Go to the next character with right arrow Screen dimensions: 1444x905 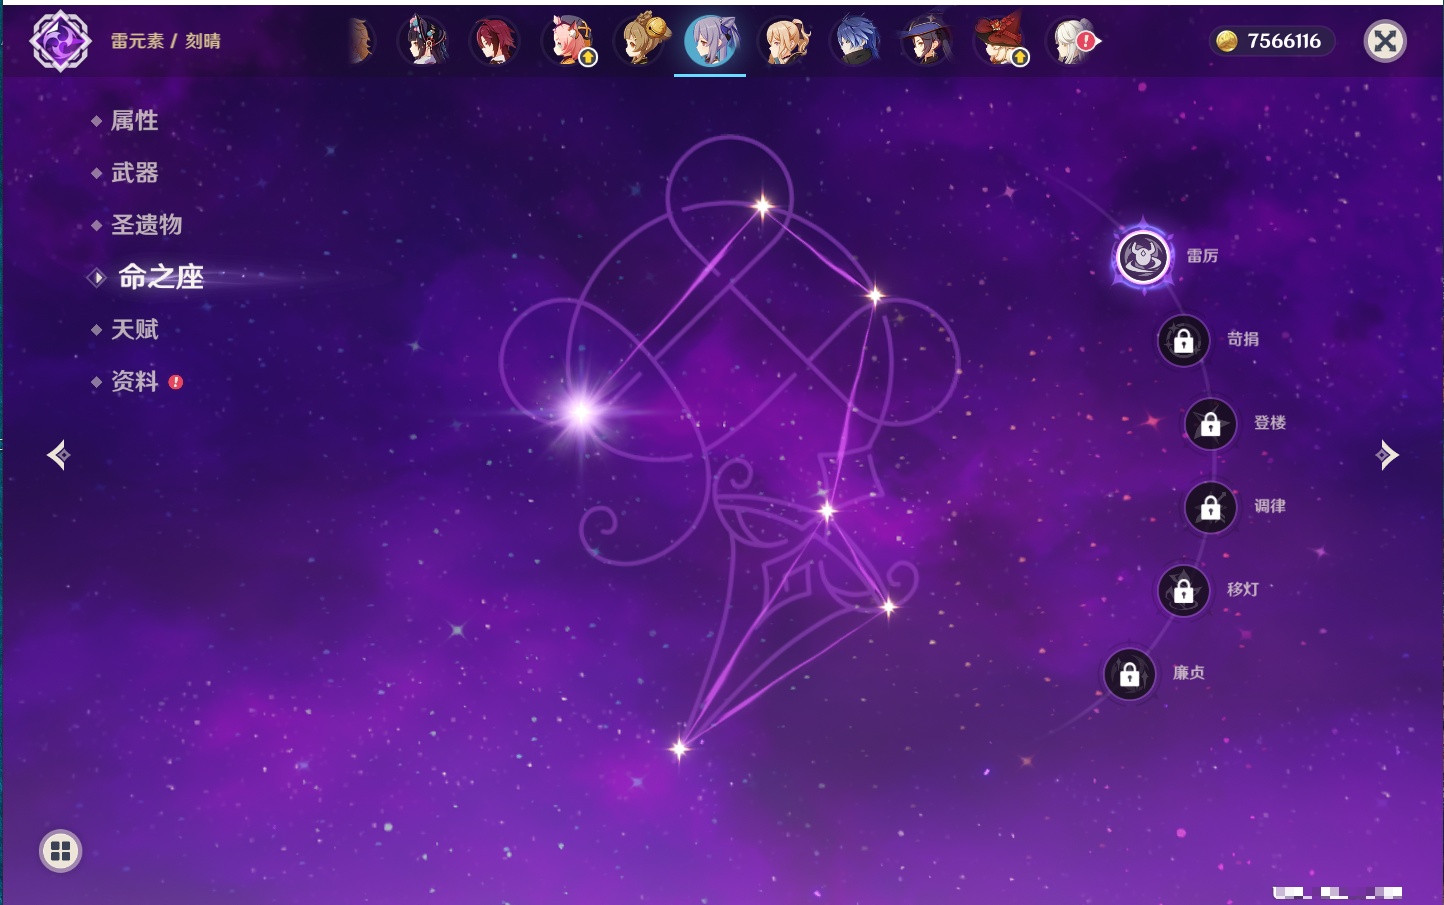(x=1387, y=455)
